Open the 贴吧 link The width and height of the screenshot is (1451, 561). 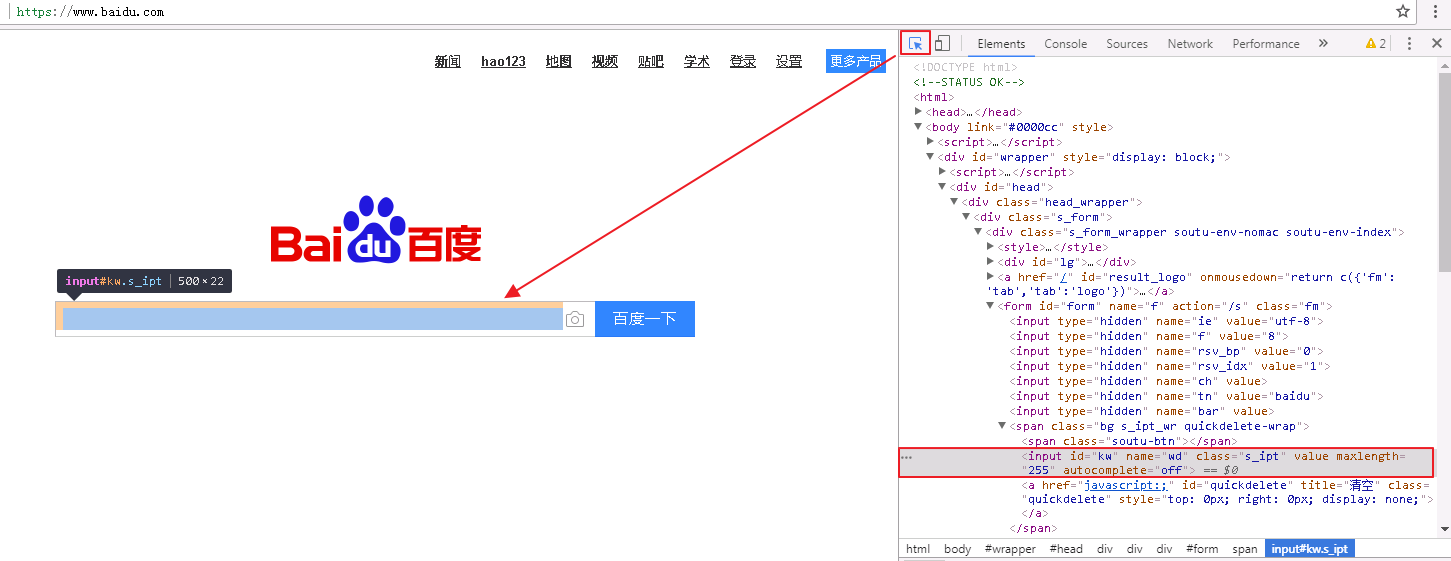click(651, 61)
